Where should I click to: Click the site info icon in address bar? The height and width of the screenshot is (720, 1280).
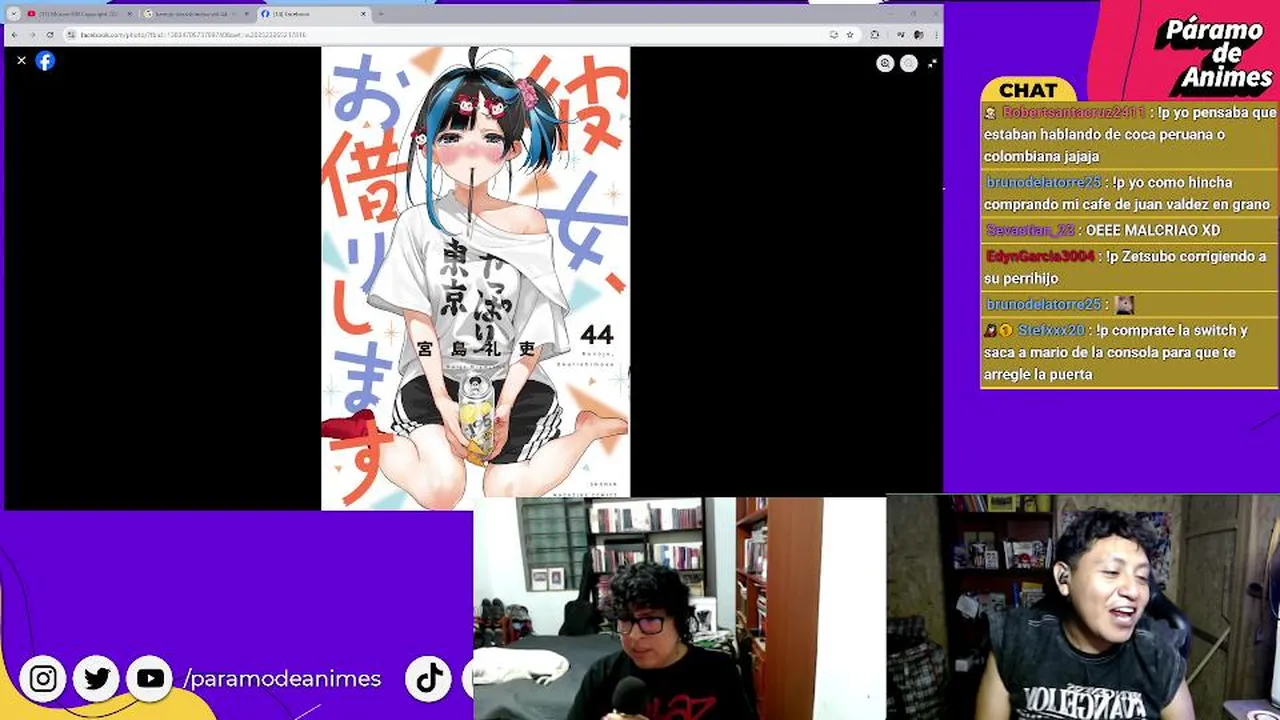coord(71,35)
